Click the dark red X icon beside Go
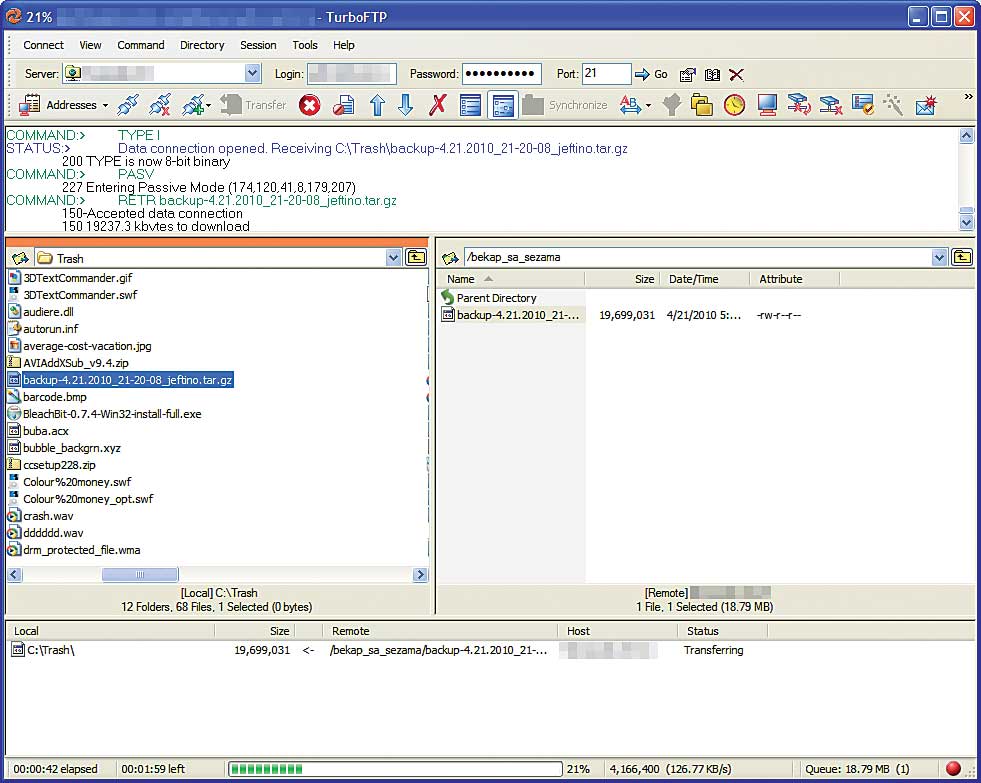 736,74
